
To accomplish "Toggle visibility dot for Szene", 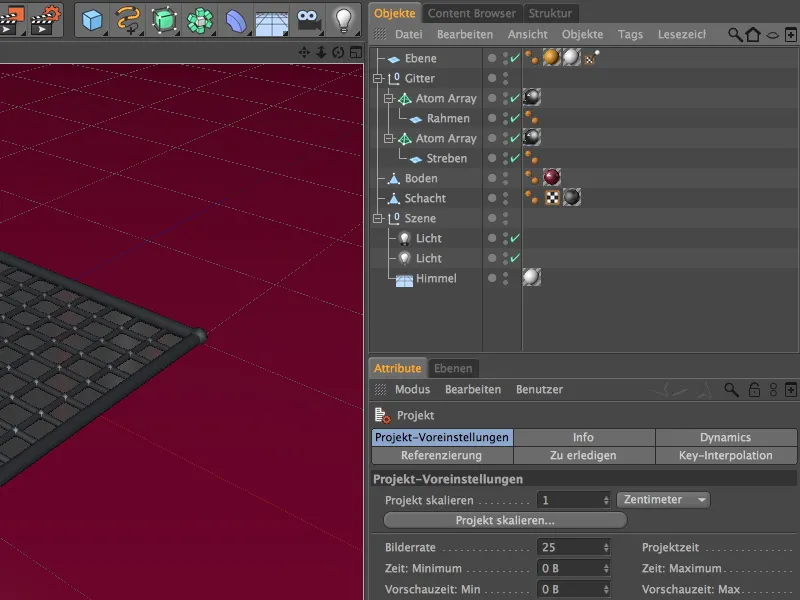I will [492, 218].
